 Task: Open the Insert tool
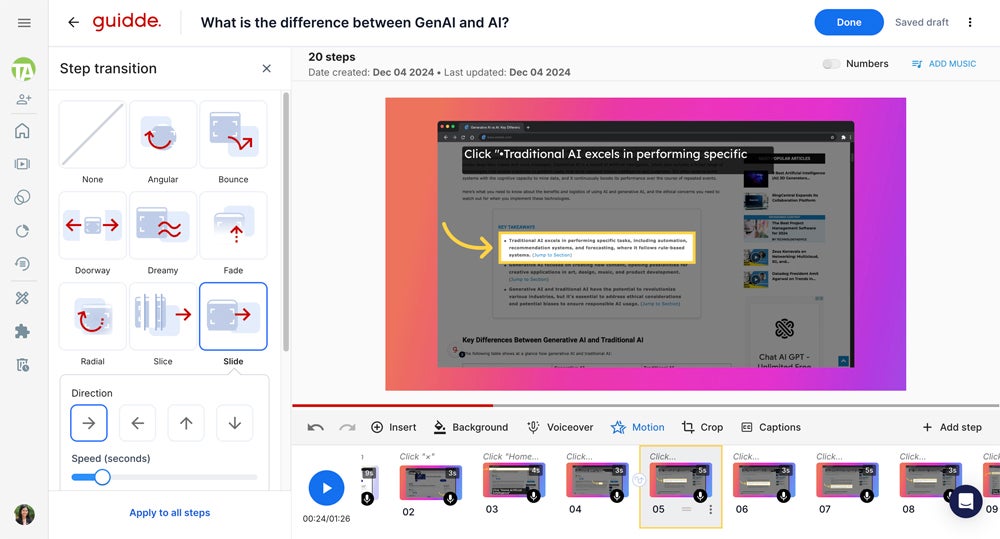coord(393,427)
